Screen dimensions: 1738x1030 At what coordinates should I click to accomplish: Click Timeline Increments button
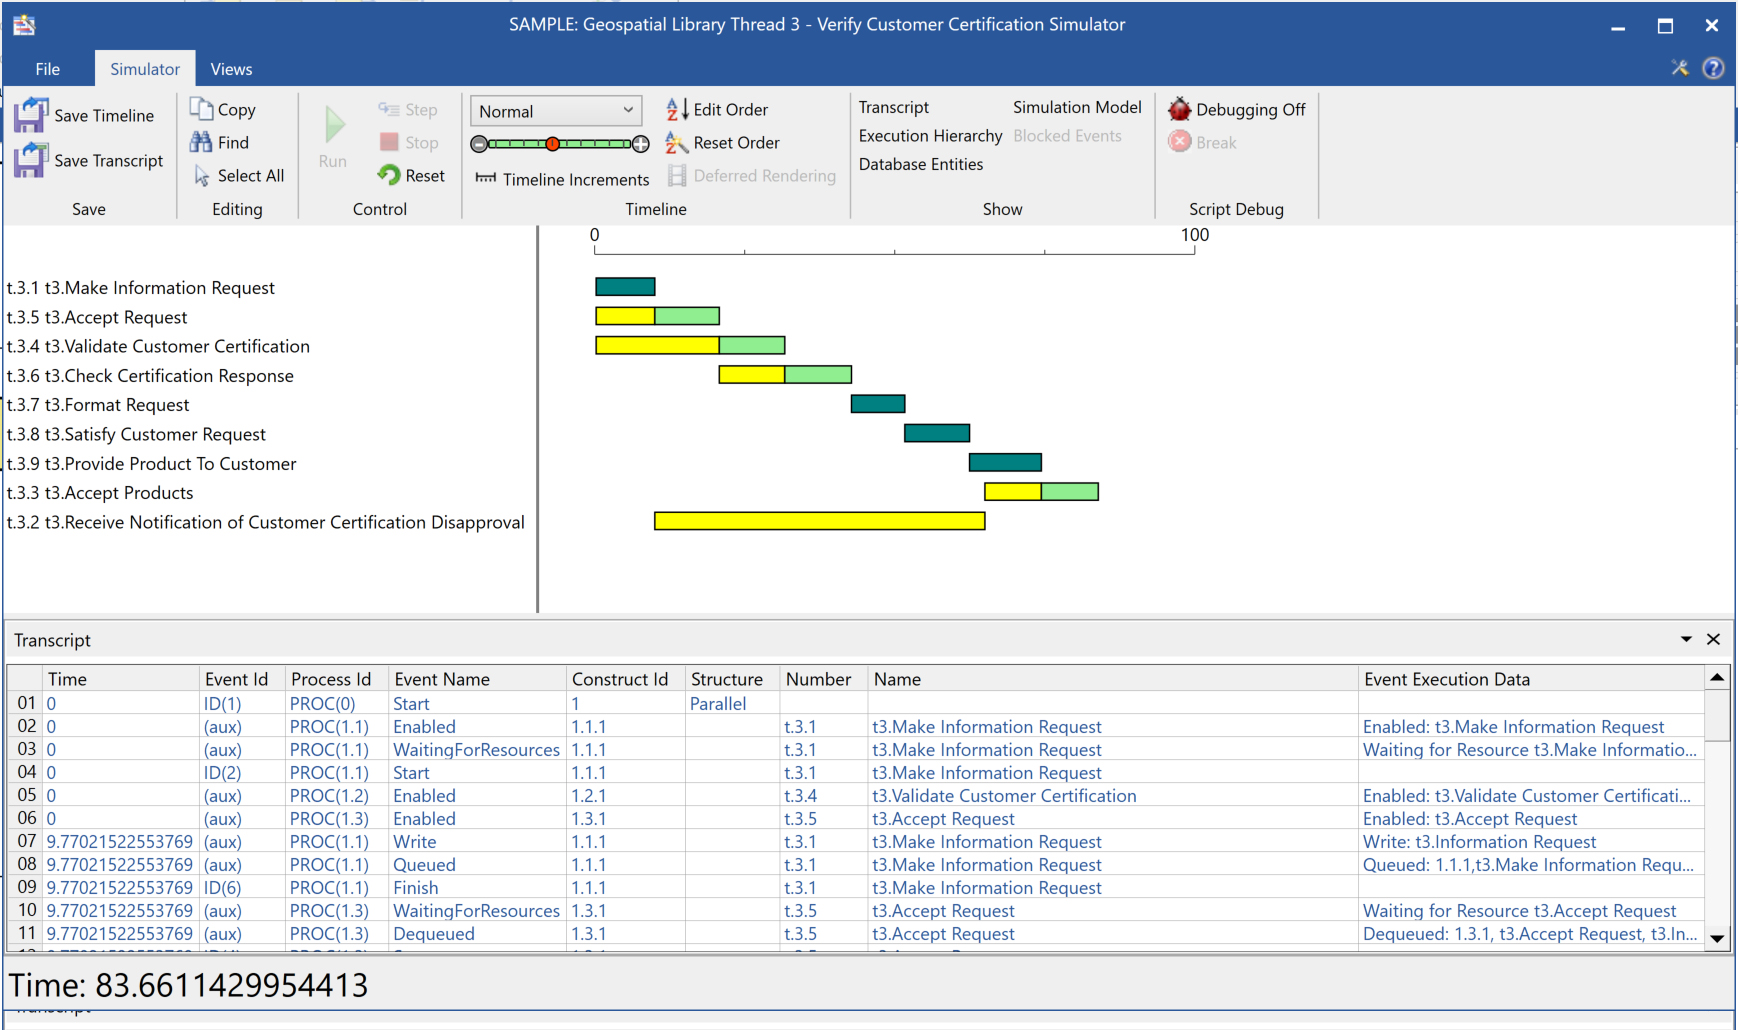pos(563,179)
